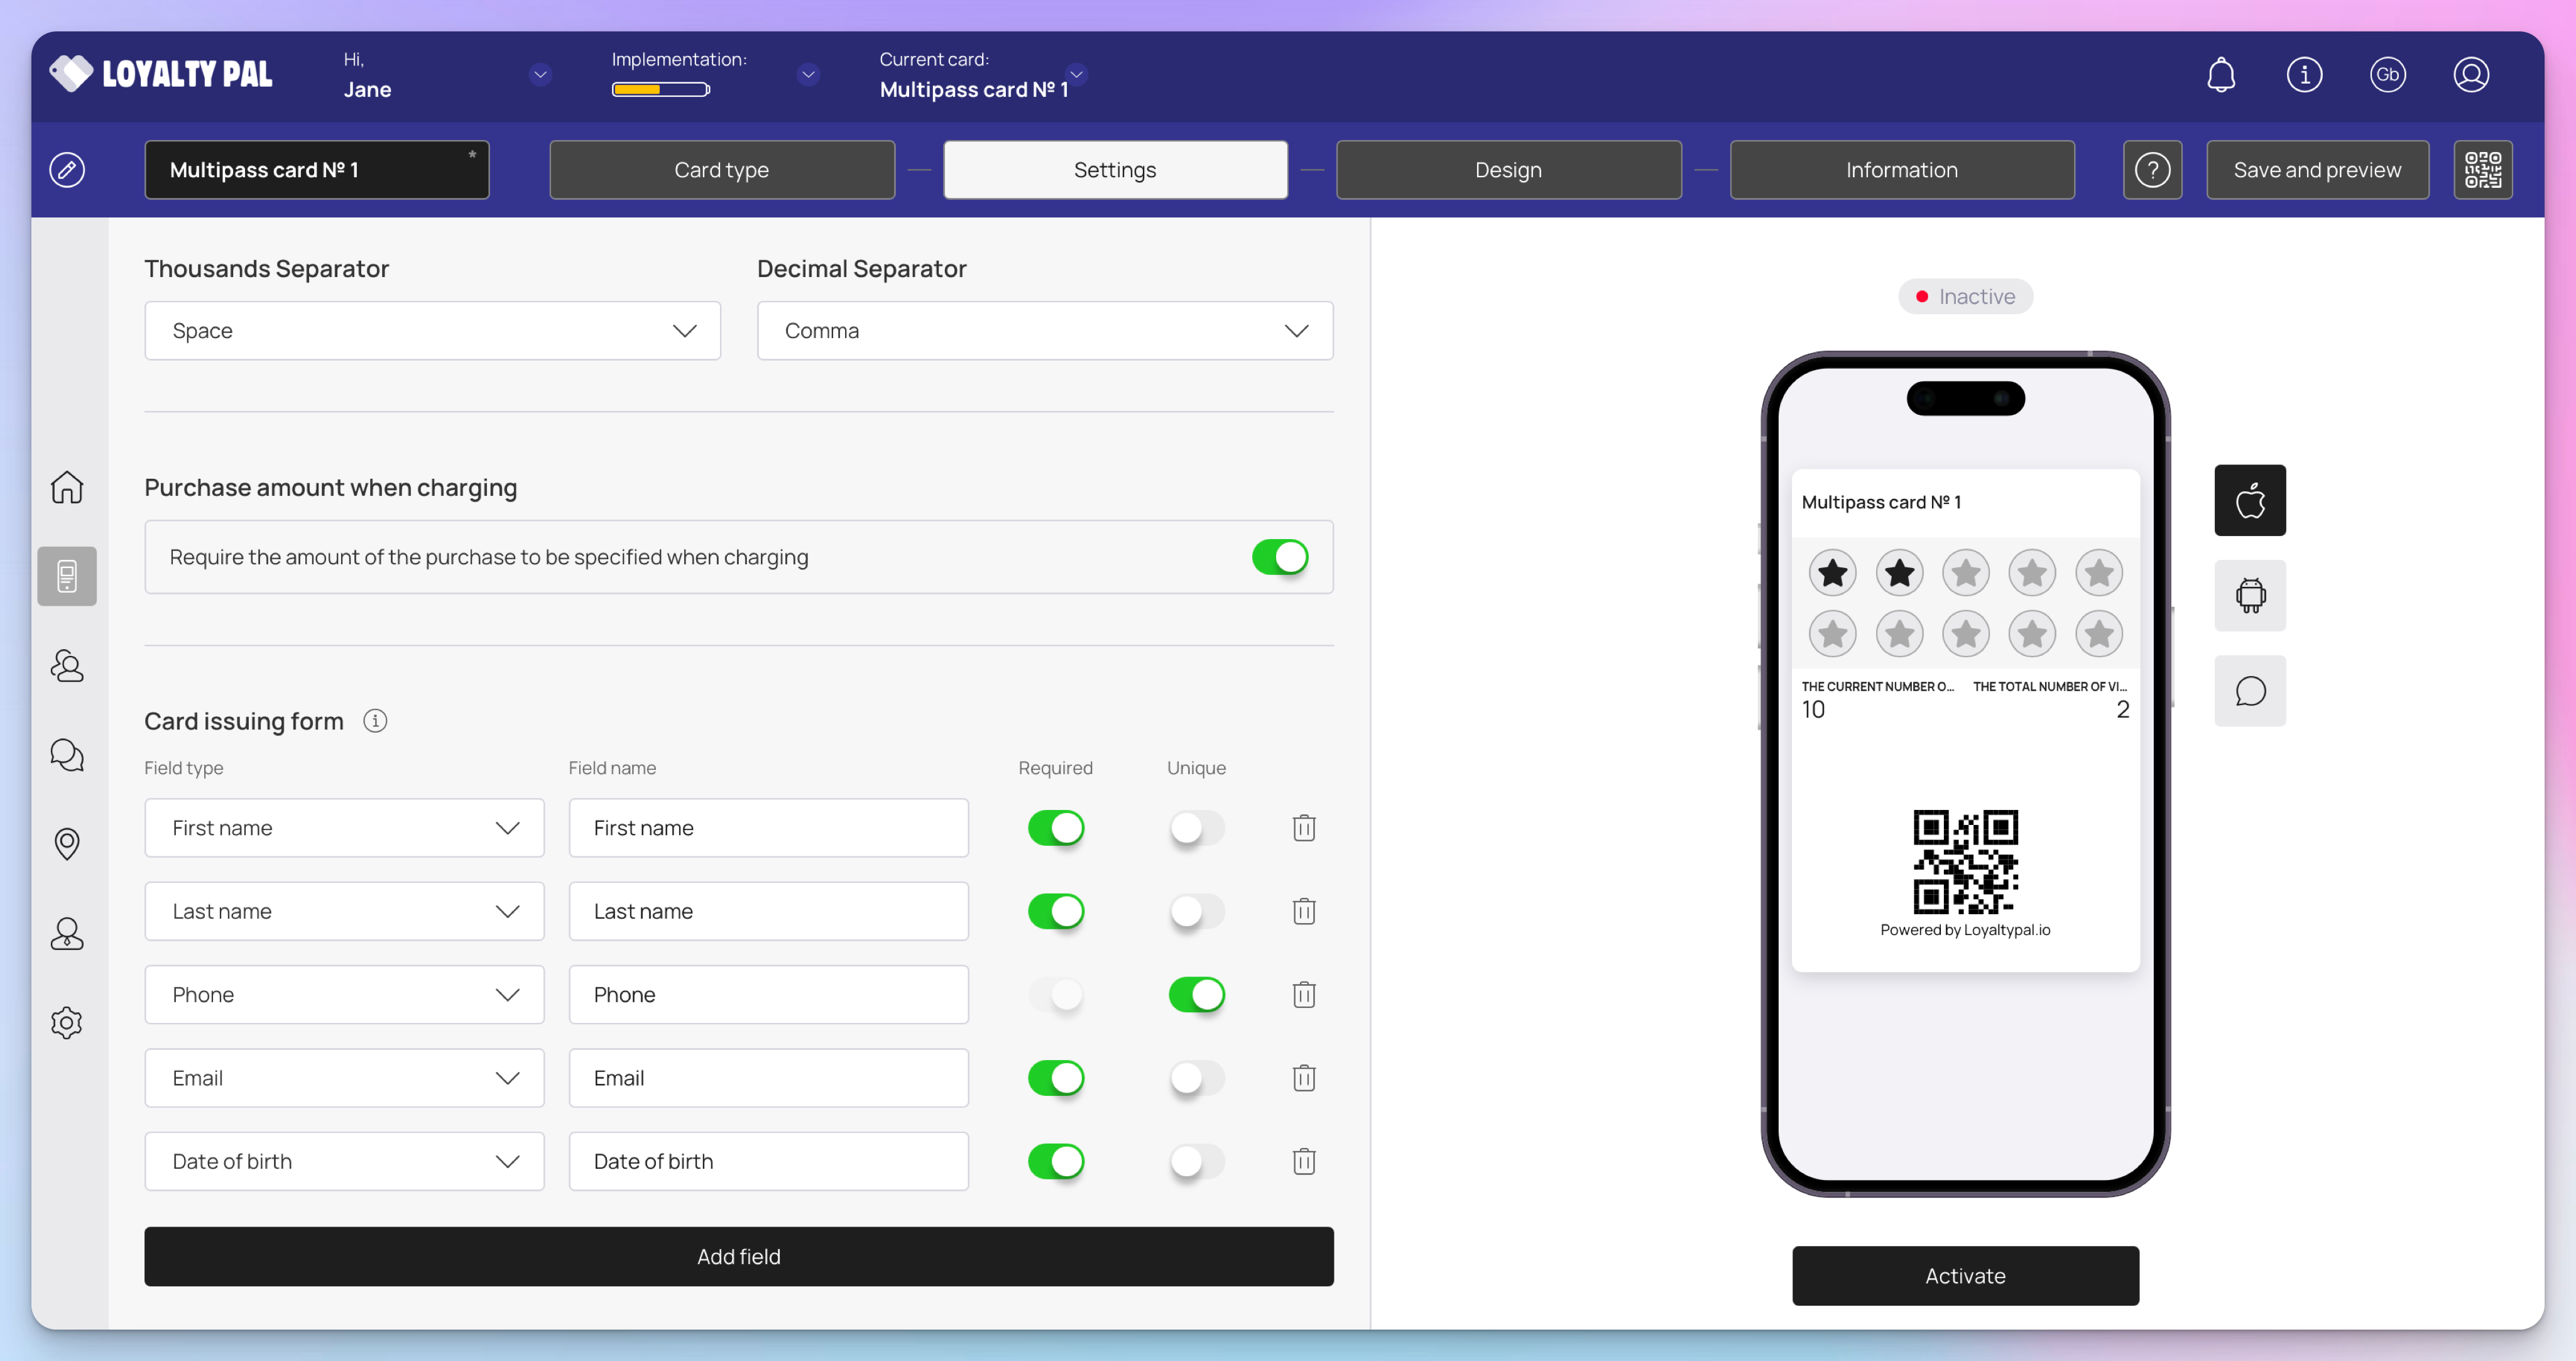
Task: Delete the Phone field row
Action: click(x=1303, y=995)
